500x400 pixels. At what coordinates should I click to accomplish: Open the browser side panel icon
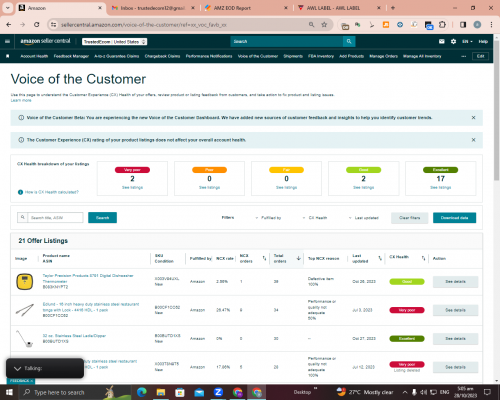463,25
